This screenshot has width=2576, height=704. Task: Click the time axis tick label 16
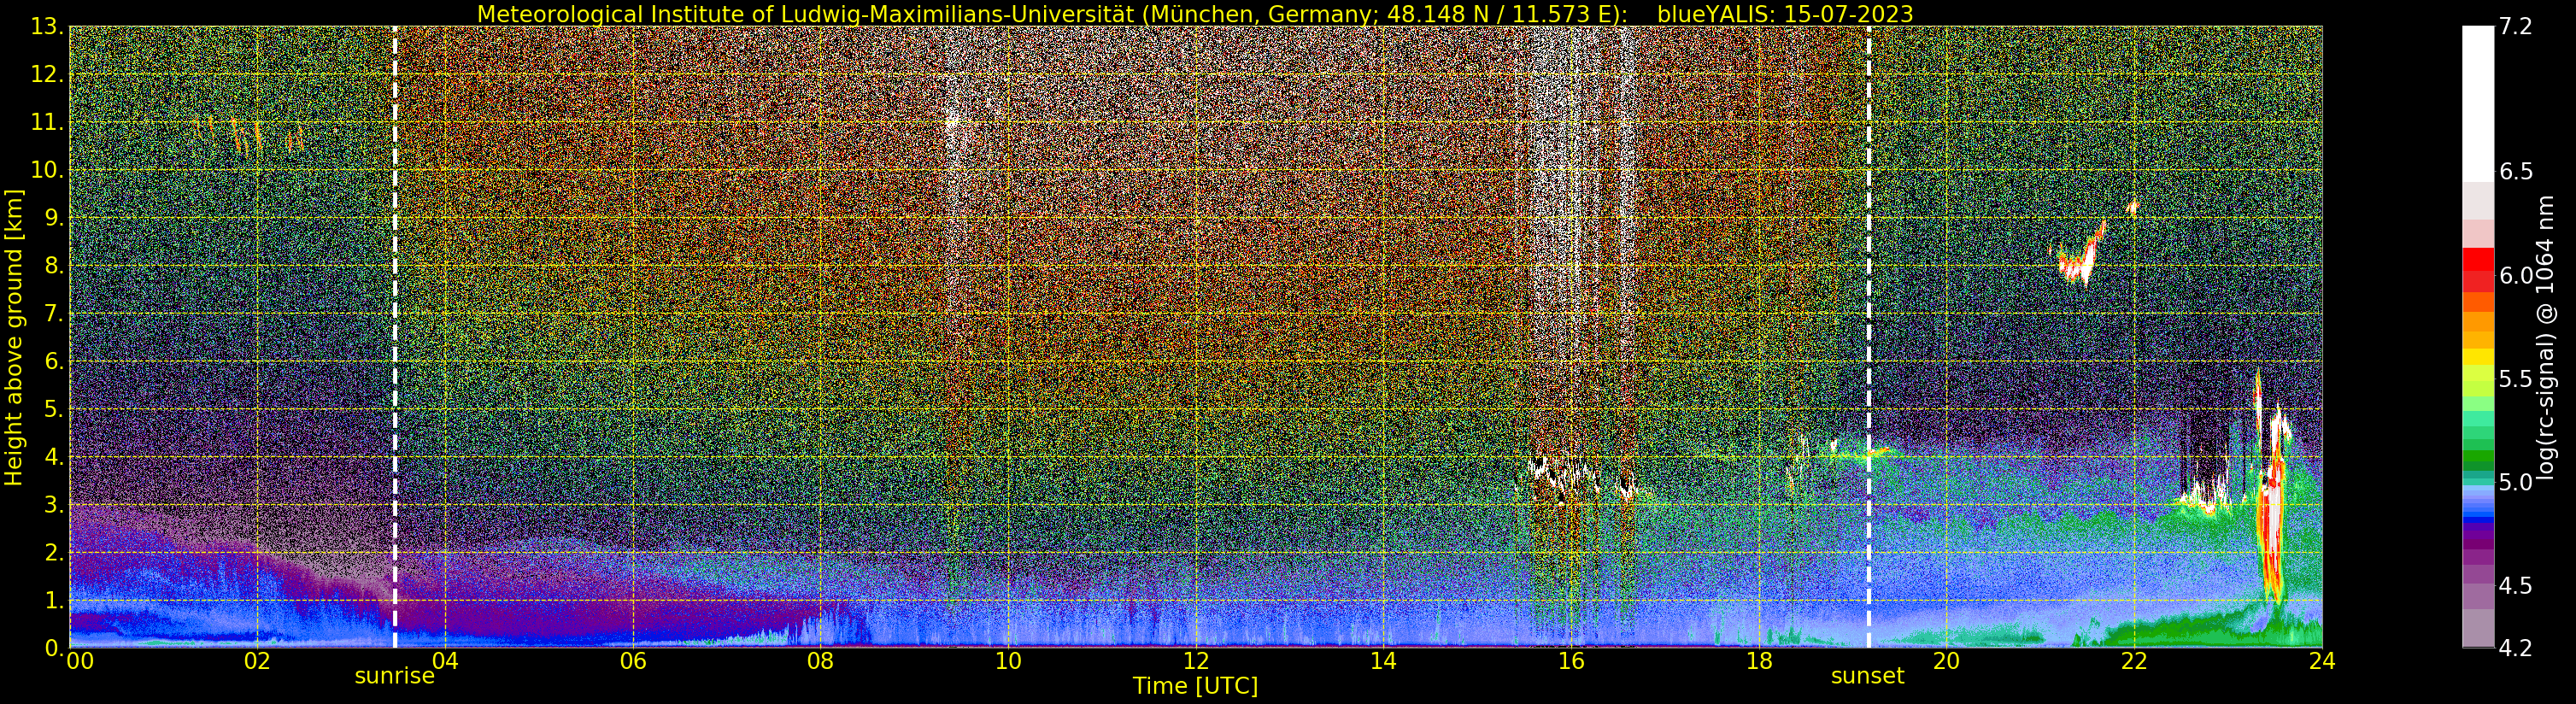(1571, 660)
